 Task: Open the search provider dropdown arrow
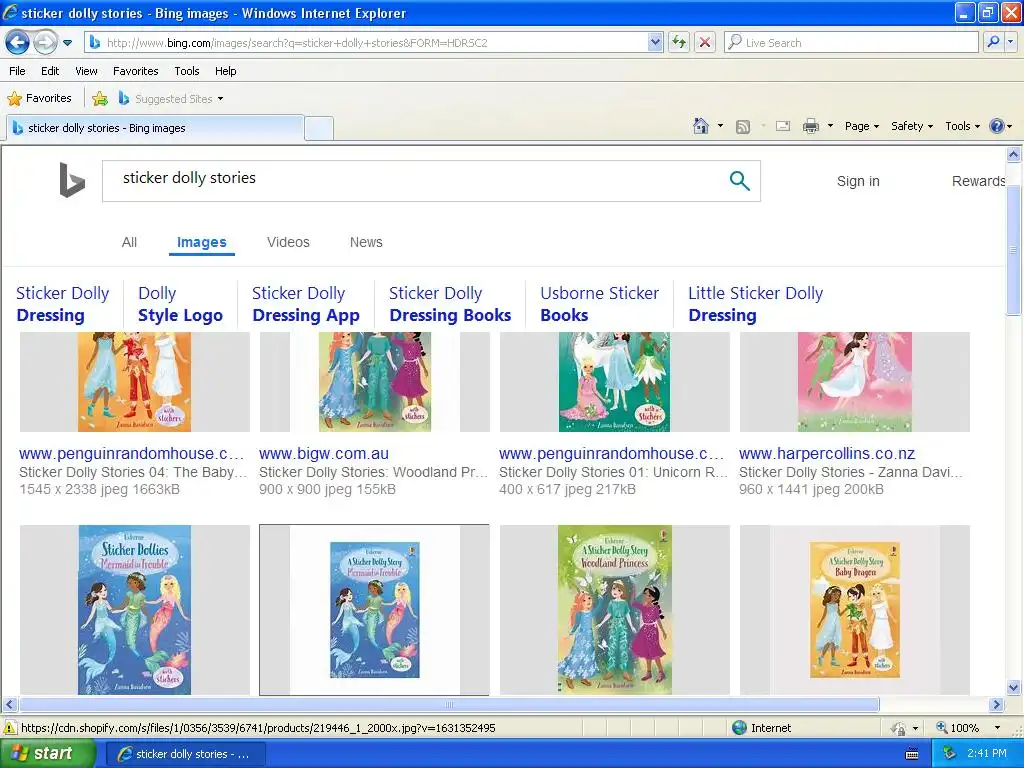[1010, 43]
